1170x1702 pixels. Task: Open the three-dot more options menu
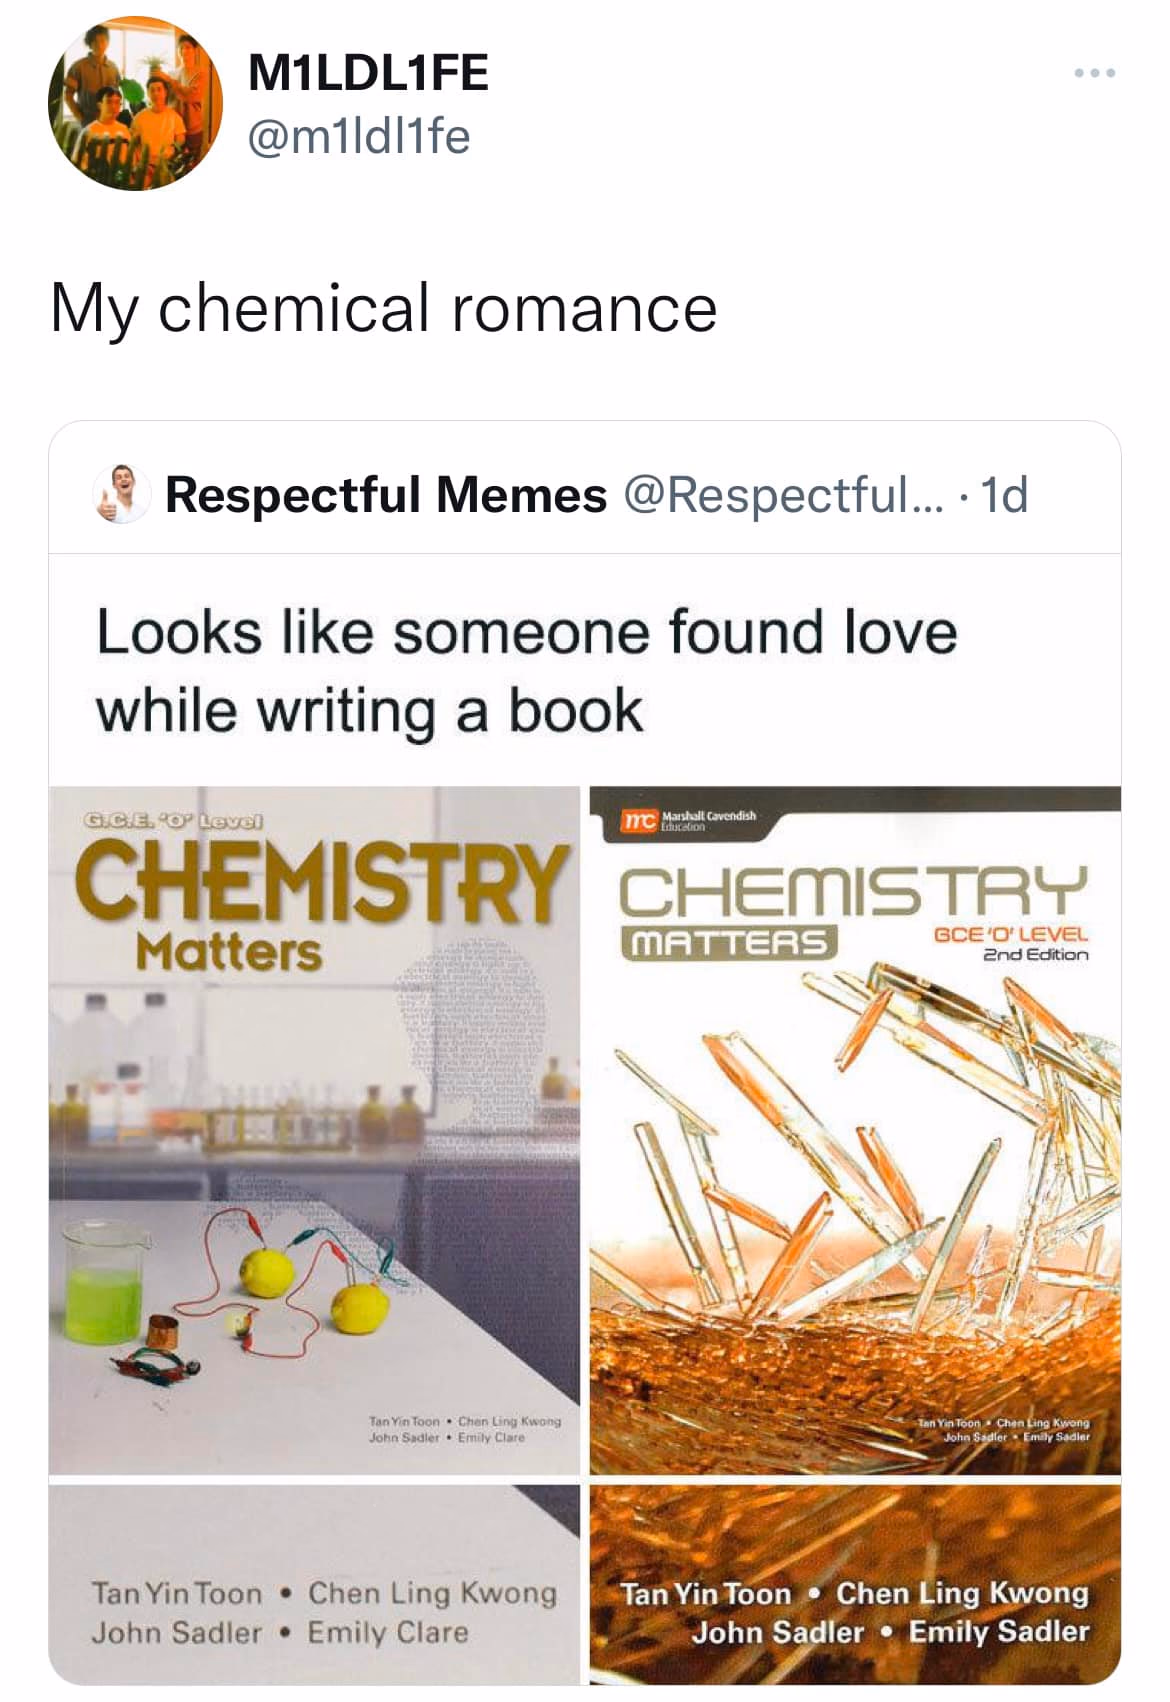click(x=1095, y=73)
